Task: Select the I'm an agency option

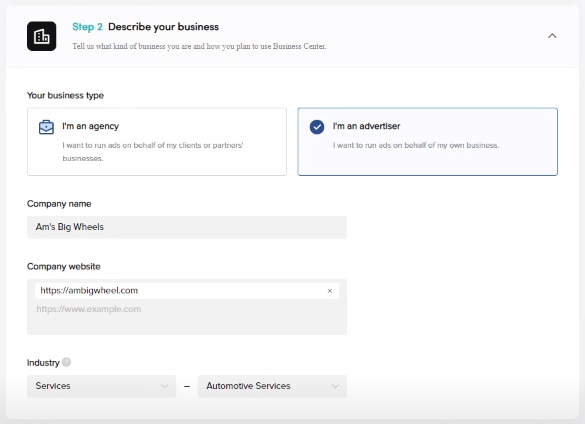Action: [157, 142]
